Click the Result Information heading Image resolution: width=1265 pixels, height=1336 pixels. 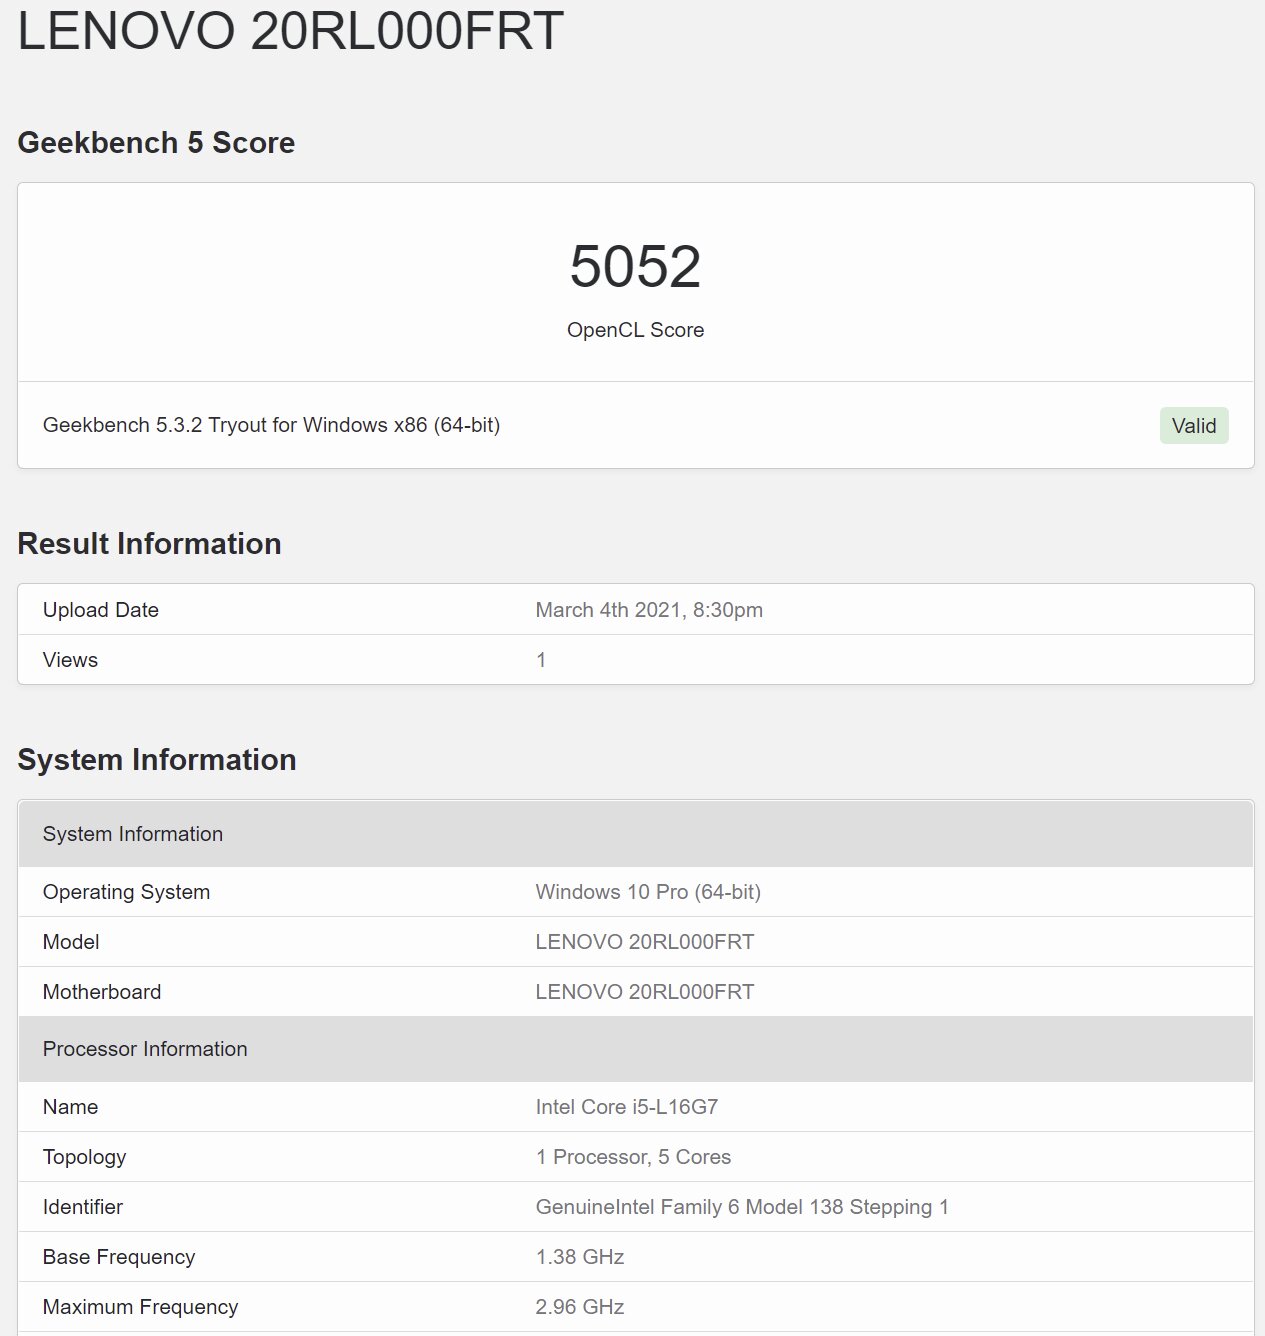[149, 543]
